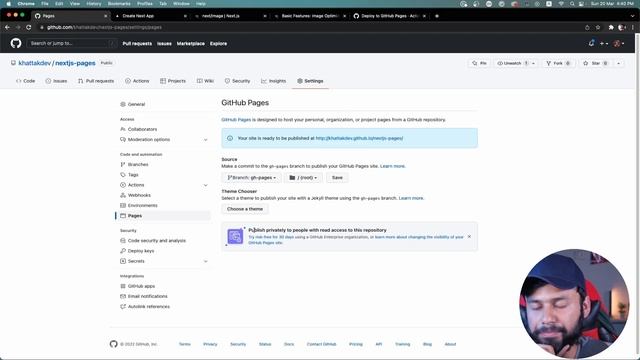Screen dimensions: 640x360
Task: Open the / (root) folder dropdown
Action: click(303, 178)
